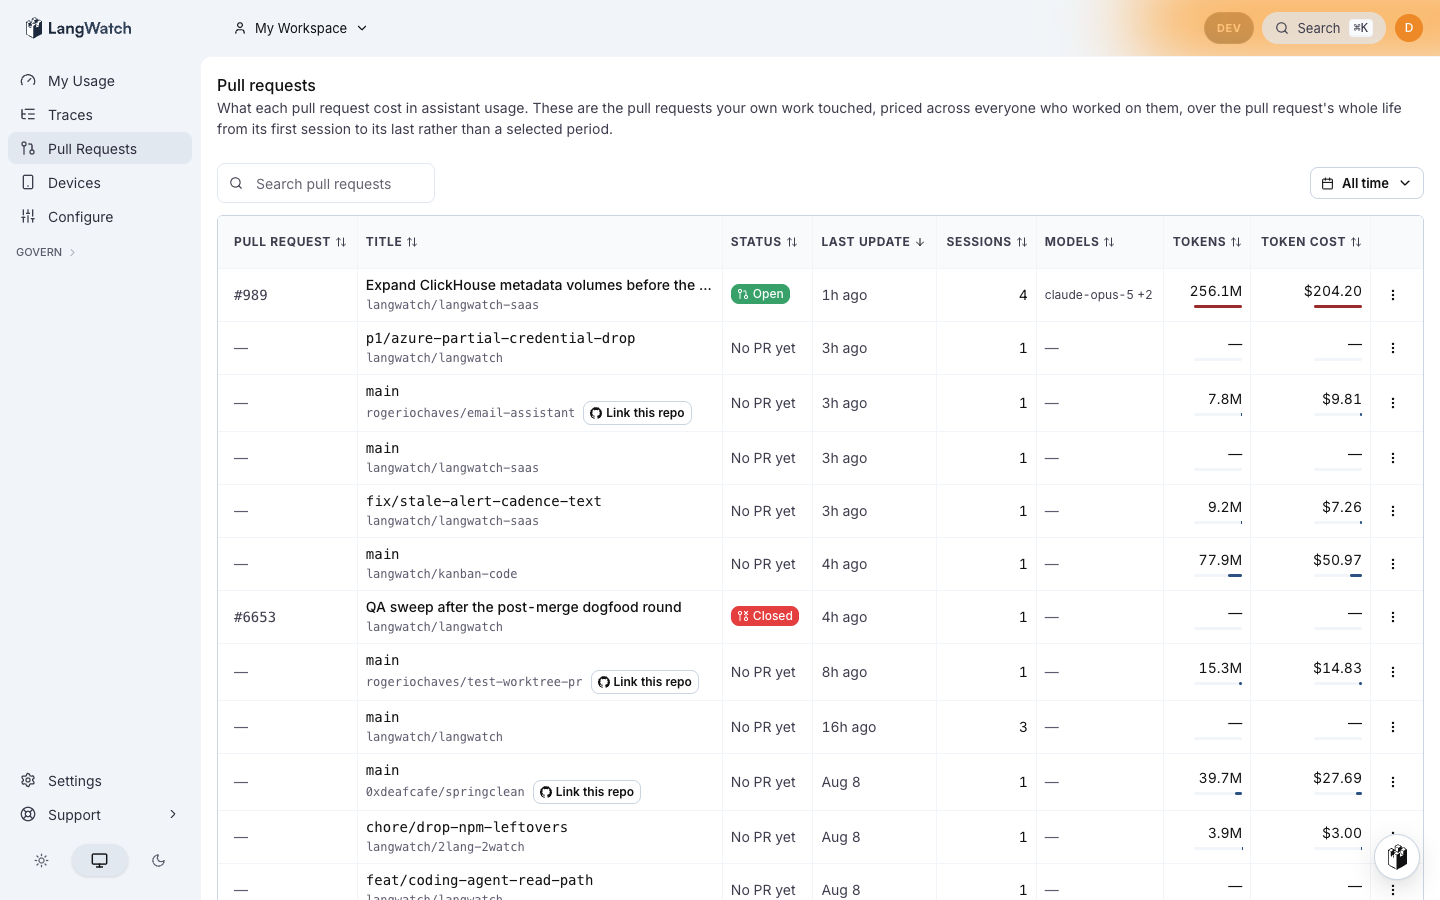The height and width of the screenshot is (900, 1440).
Task: Click the #6653 pull request number
Action: 255,617
